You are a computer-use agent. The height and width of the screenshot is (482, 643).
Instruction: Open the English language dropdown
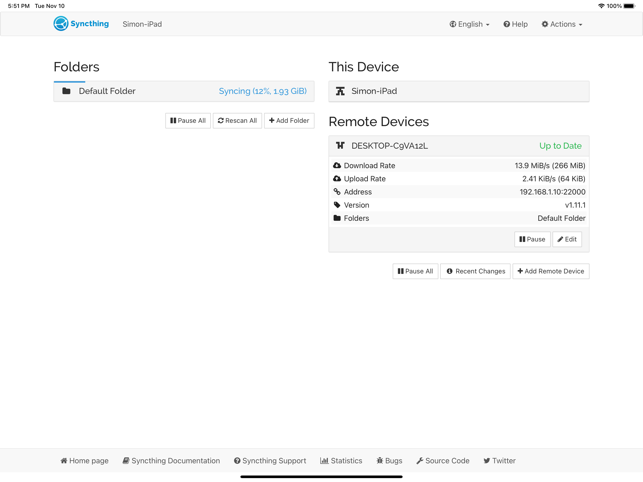469,24
